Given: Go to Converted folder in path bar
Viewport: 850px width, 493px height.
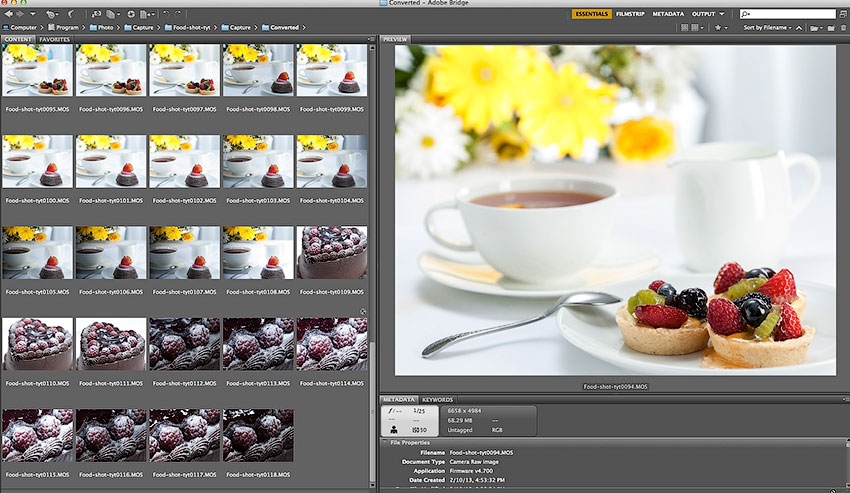Looking at the screenshot, I should pyautogui.click(x=280, y=27).
